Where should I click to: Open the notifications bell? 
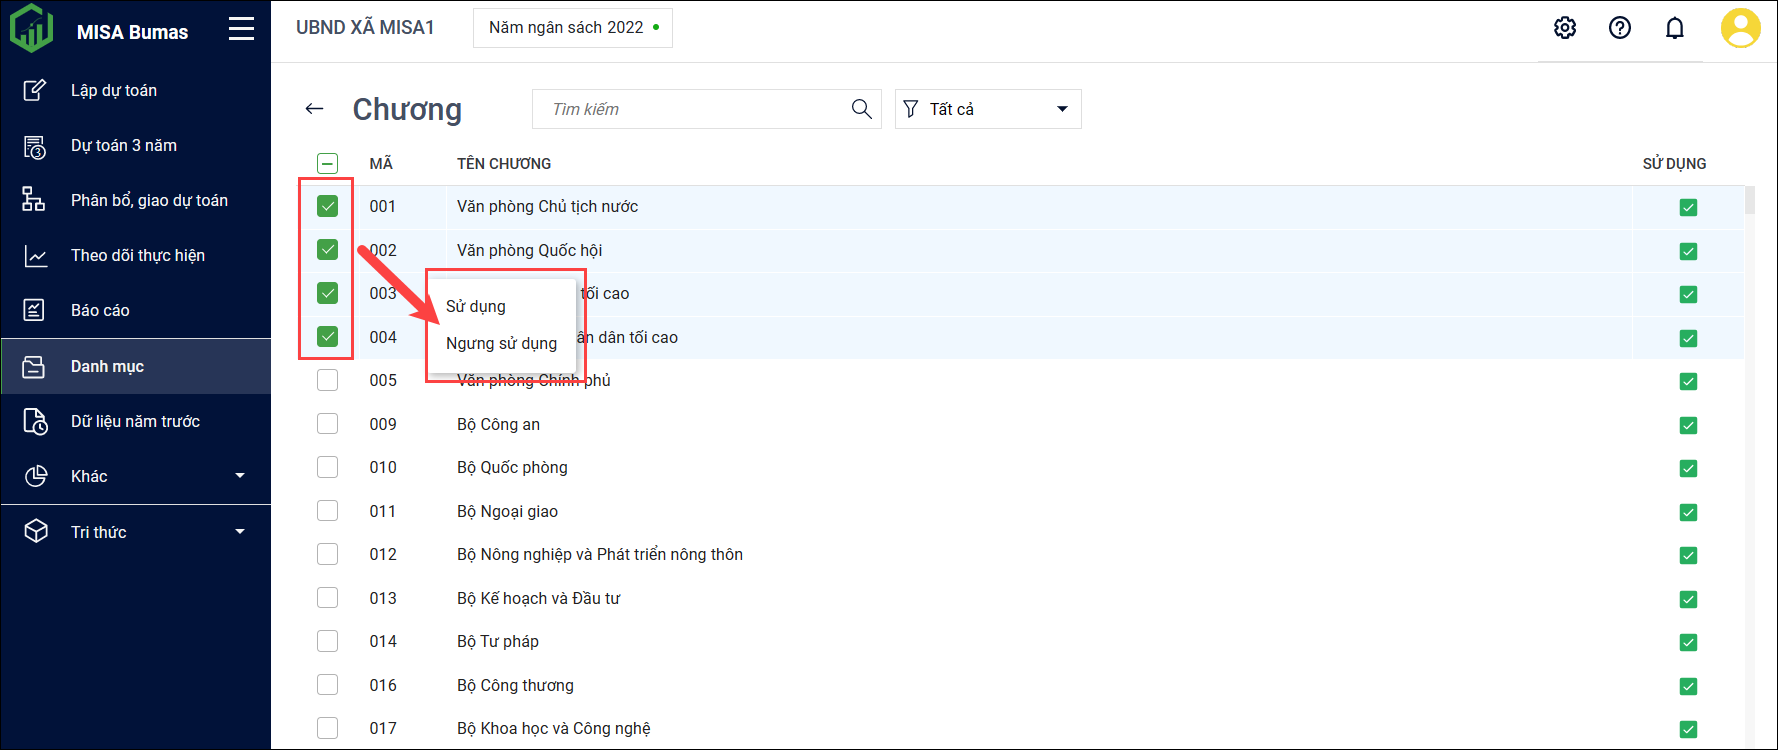point(1675,28)
